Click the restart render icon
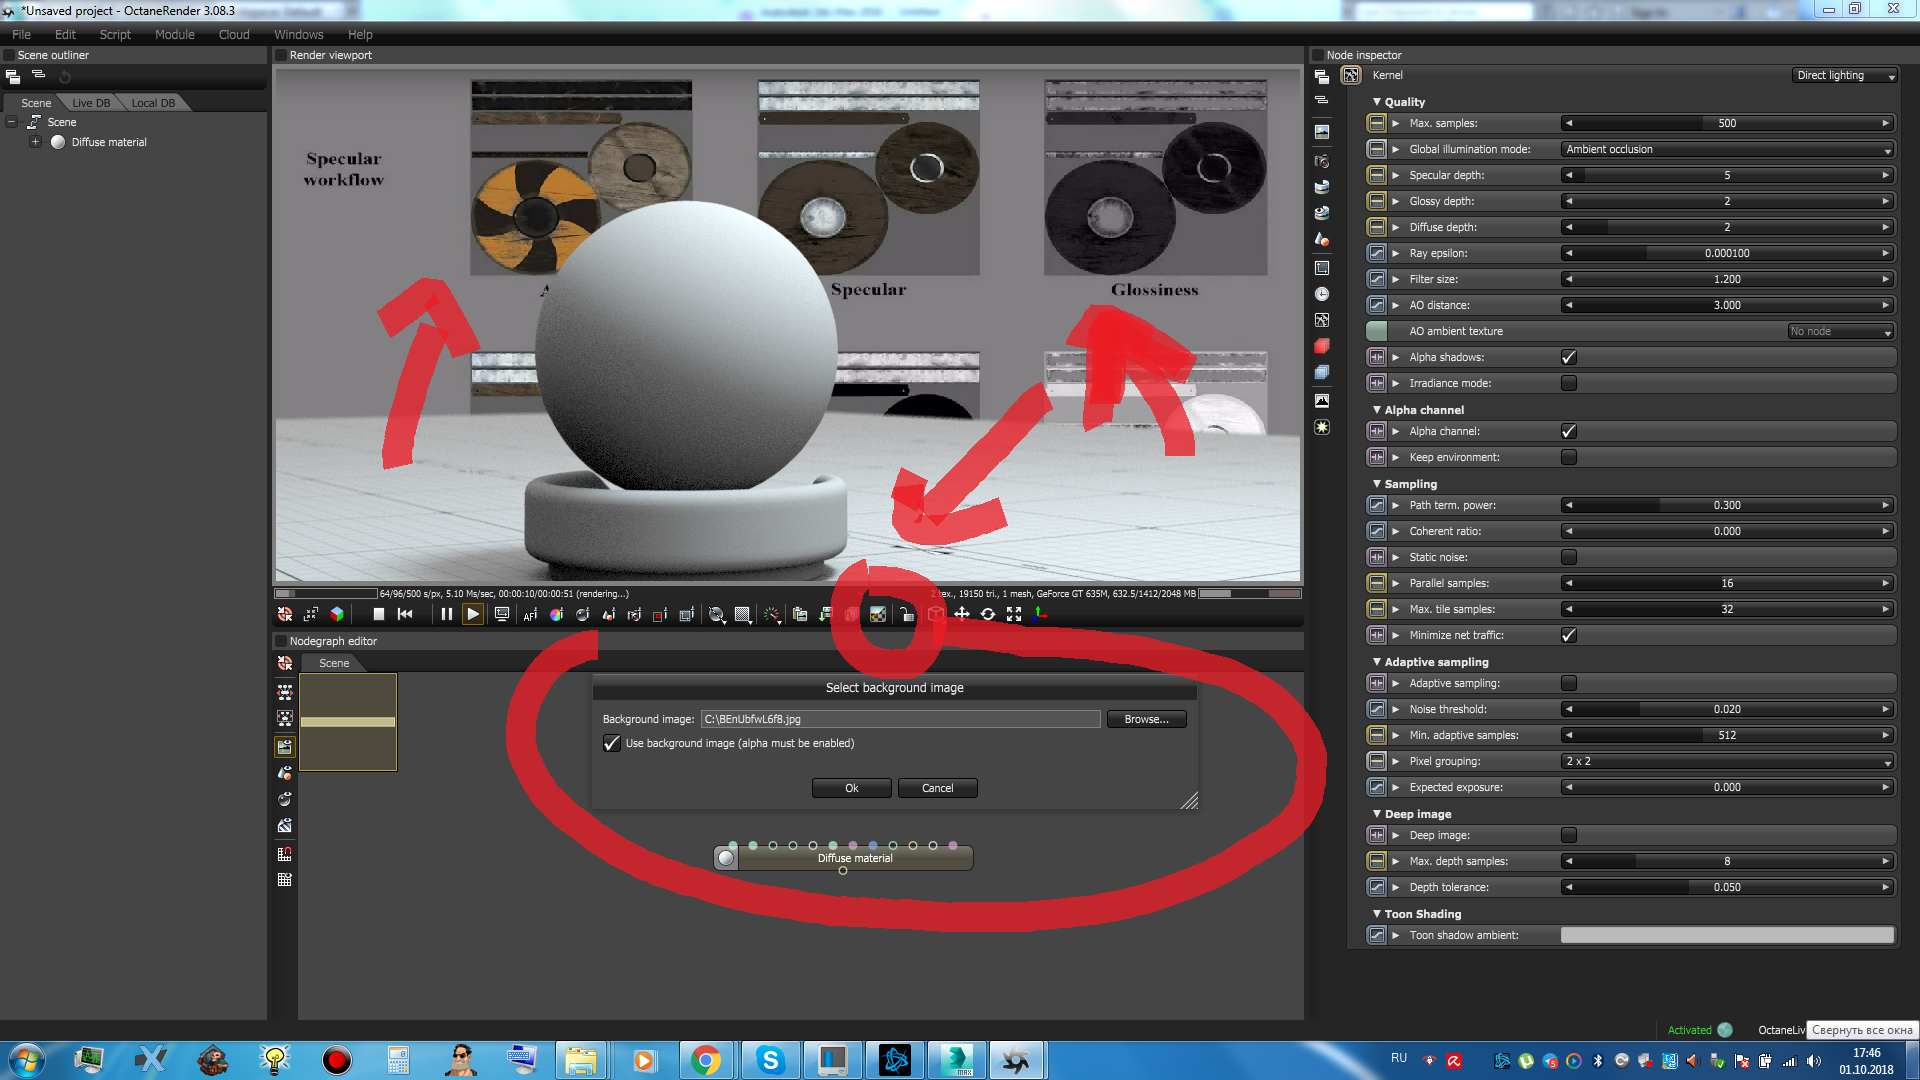This screenshot has width=1920, height=1080. (x=405, y=614)
